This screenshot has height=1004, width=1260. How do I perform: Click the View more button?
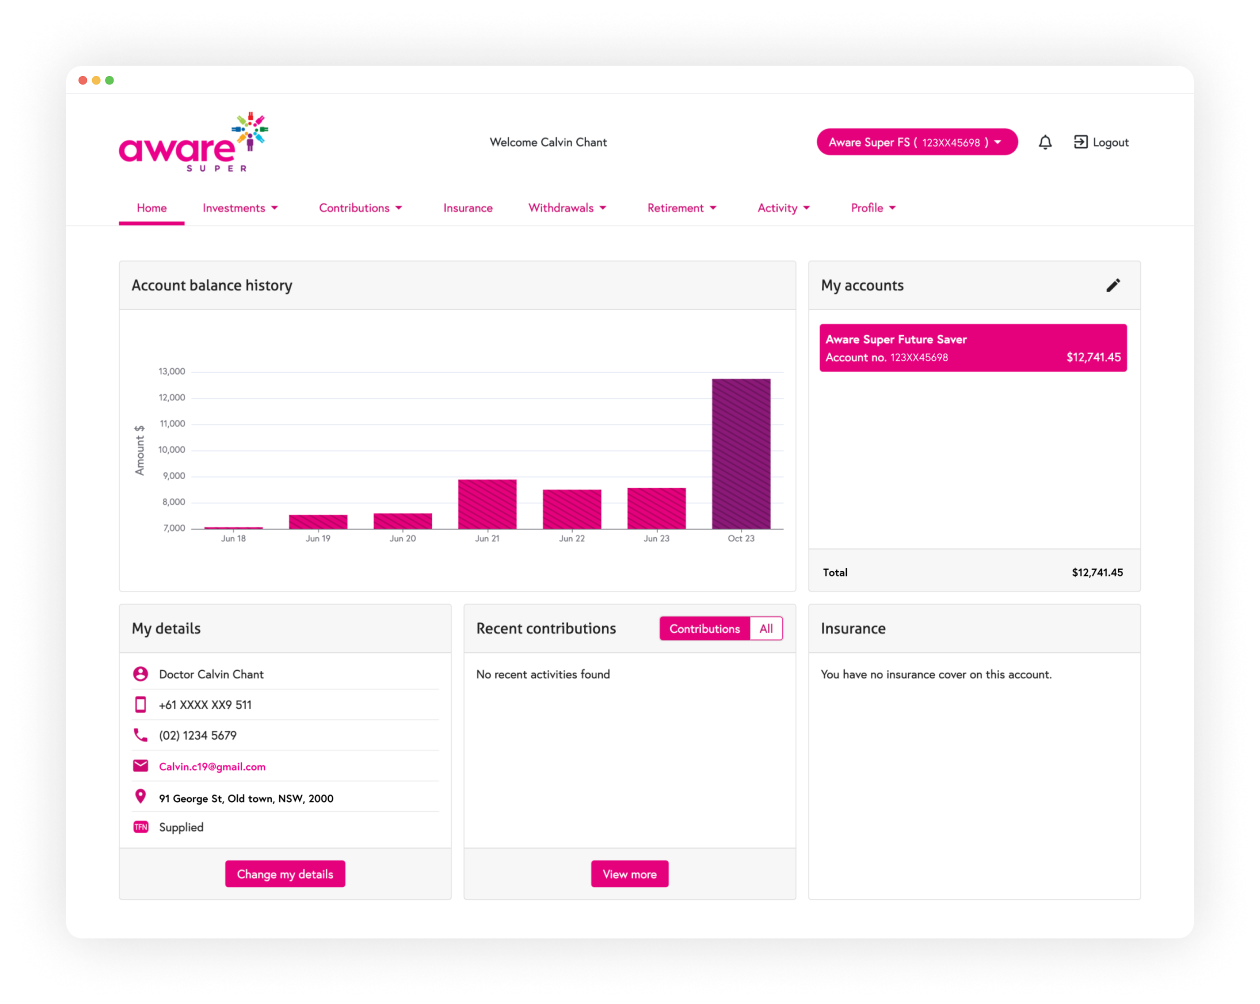(x=630, y=874)
